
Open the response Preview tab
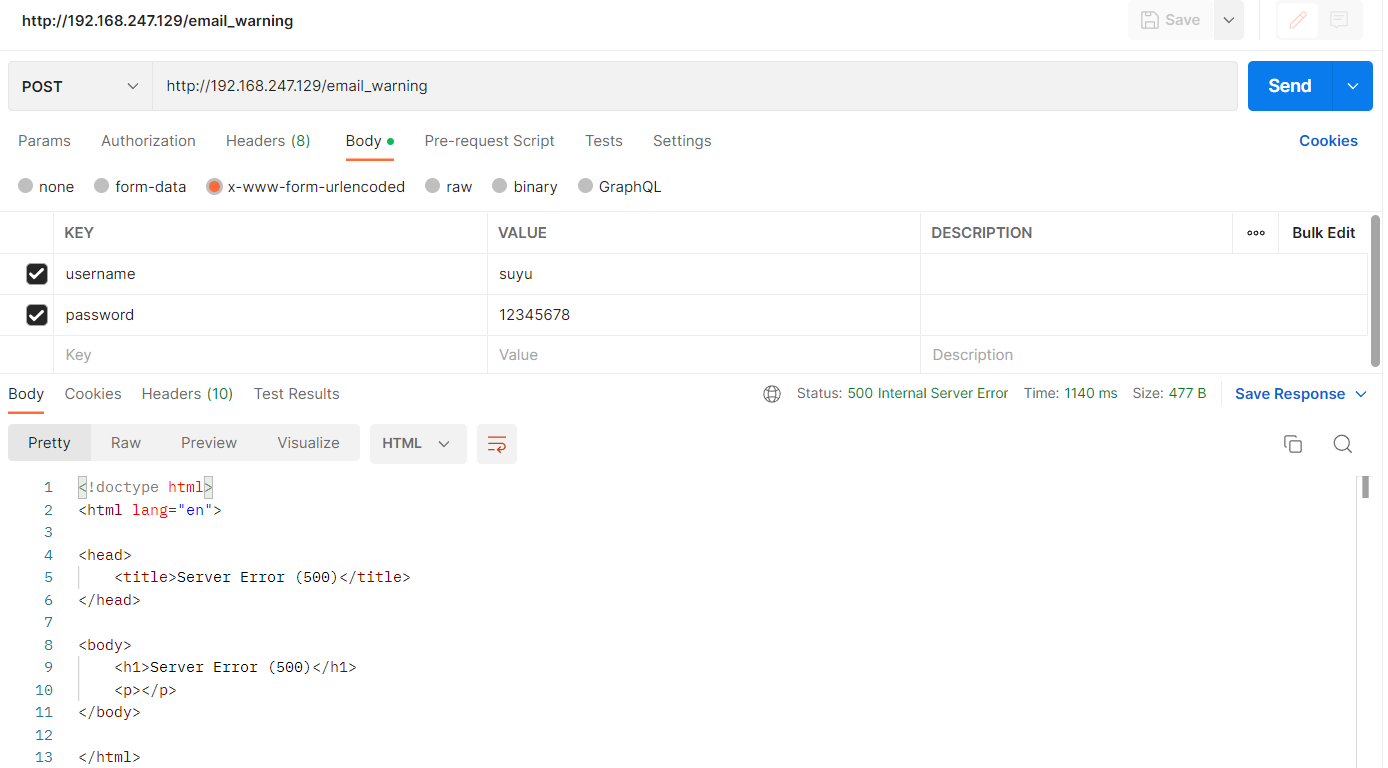(208, 443)
